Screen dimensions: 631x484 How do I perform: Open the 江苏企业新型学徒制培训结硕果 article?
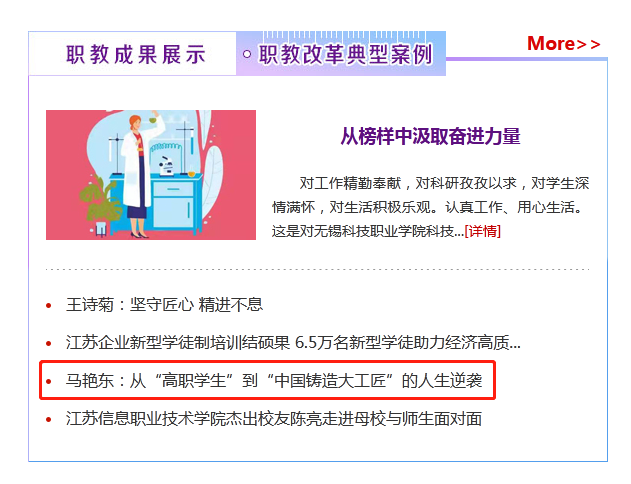[293, 342]
